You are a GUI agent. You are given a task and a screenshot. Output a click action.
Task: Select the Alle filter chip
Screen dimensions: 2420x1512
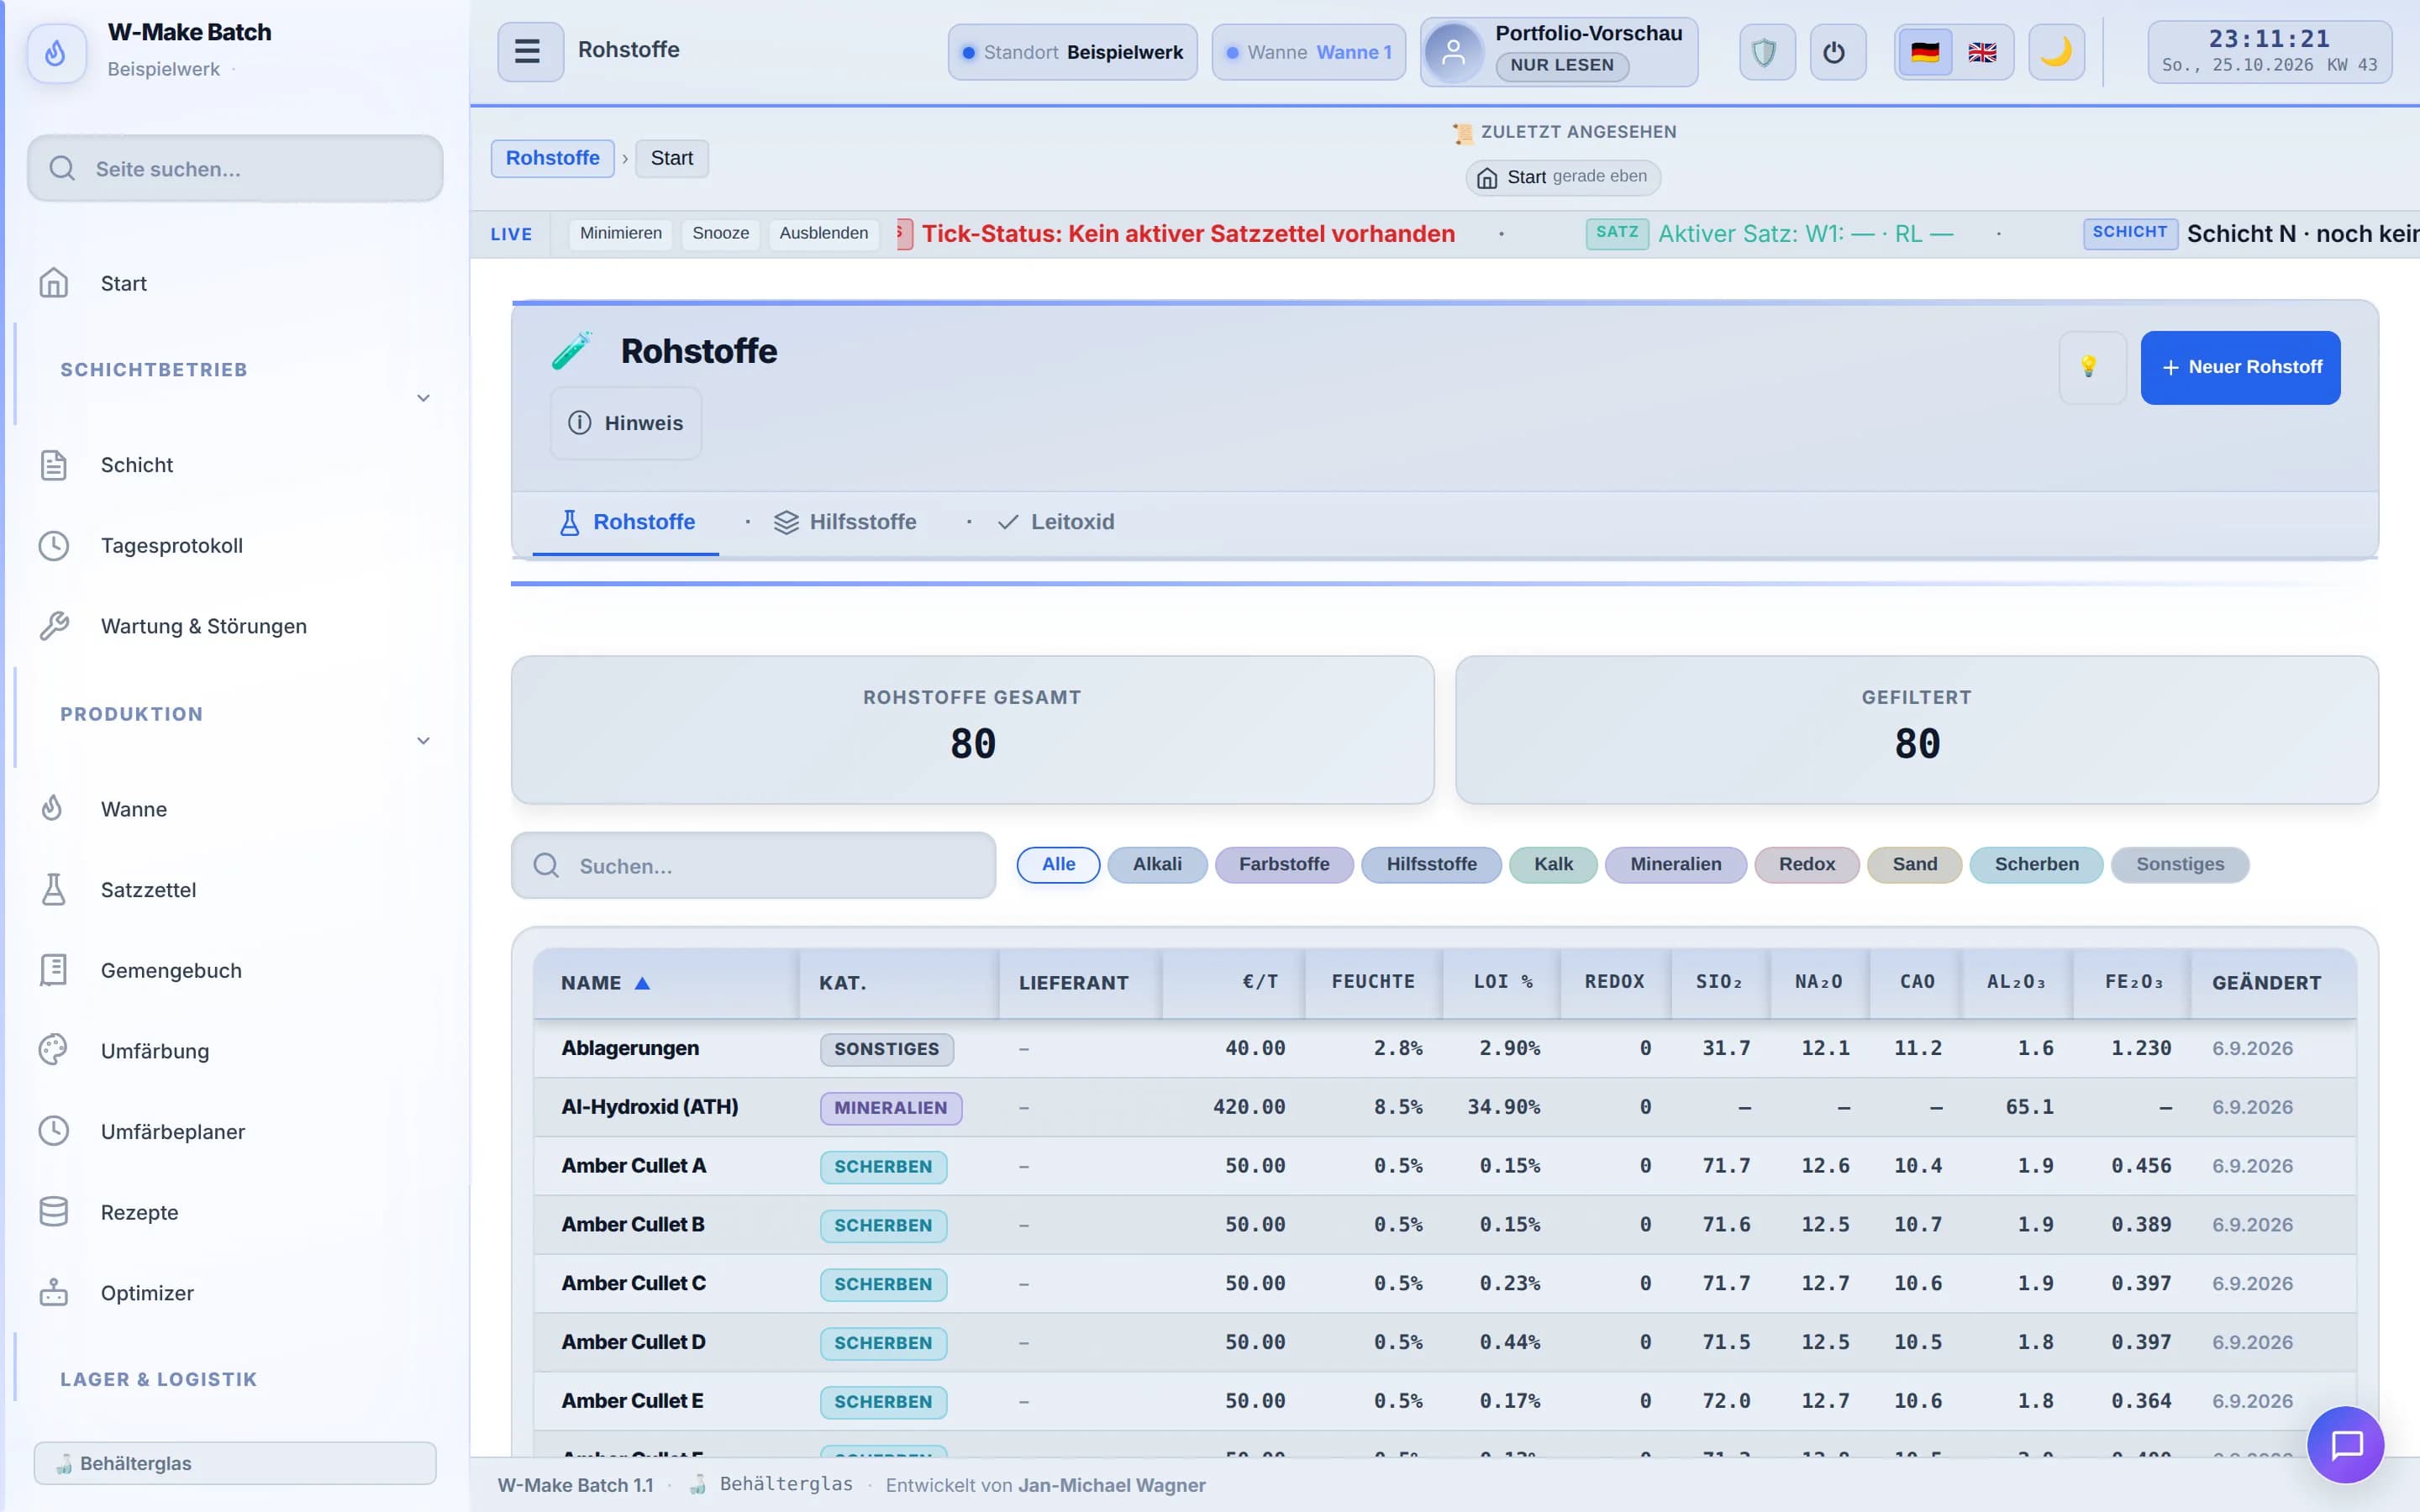pyautogui.click(x=1058, y=864)
